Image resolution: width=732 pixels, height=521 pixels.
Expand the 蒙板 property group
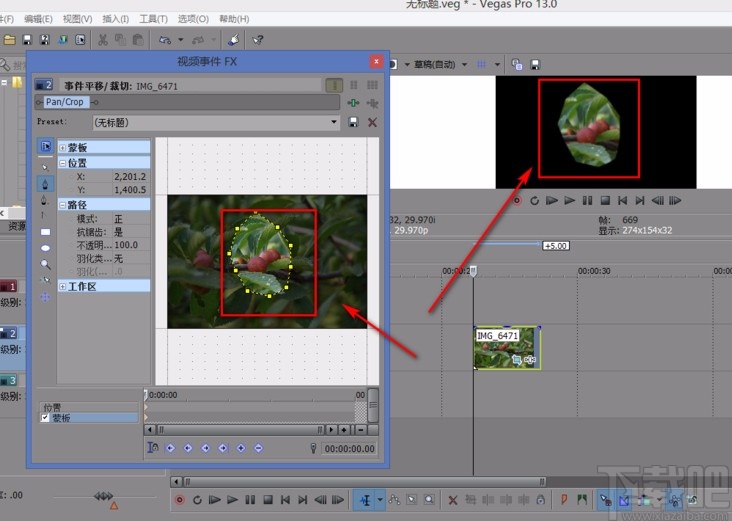[63, 148]
